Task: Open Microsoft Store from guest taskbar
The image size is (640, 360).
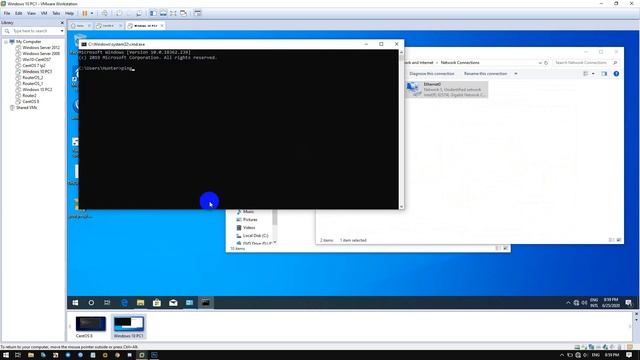Action: [157, 303]
